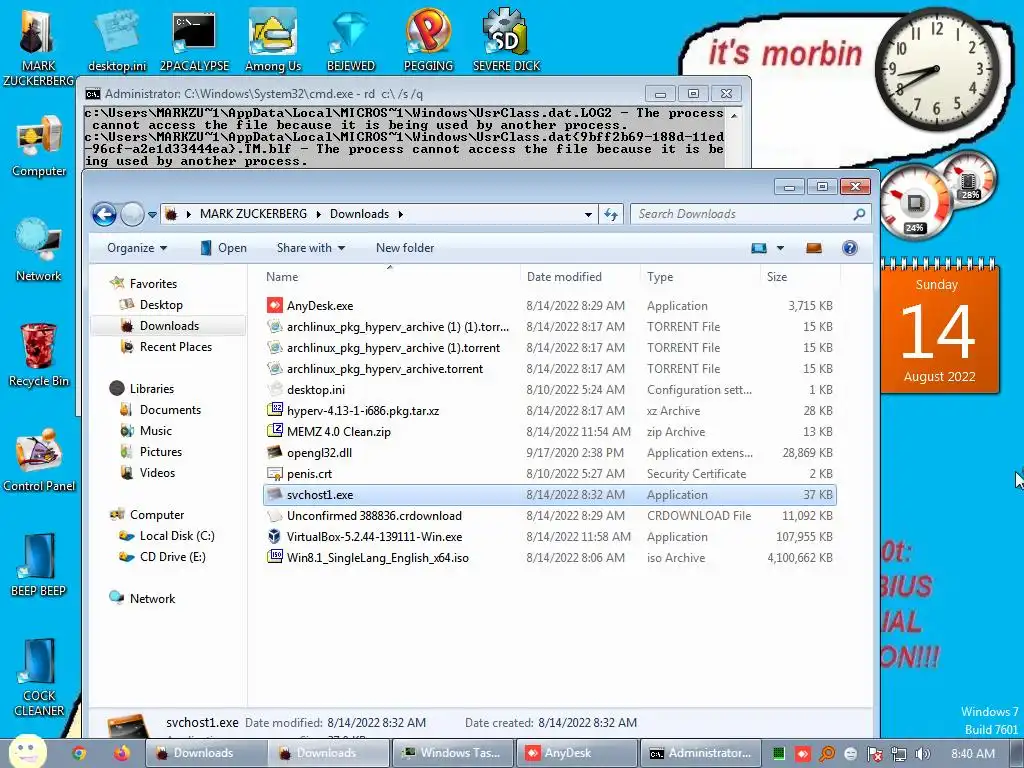Open Explorer Help question mark icon
This screenshot has height=768, width=1024.
pyautogui.click(x=850, y=248)
